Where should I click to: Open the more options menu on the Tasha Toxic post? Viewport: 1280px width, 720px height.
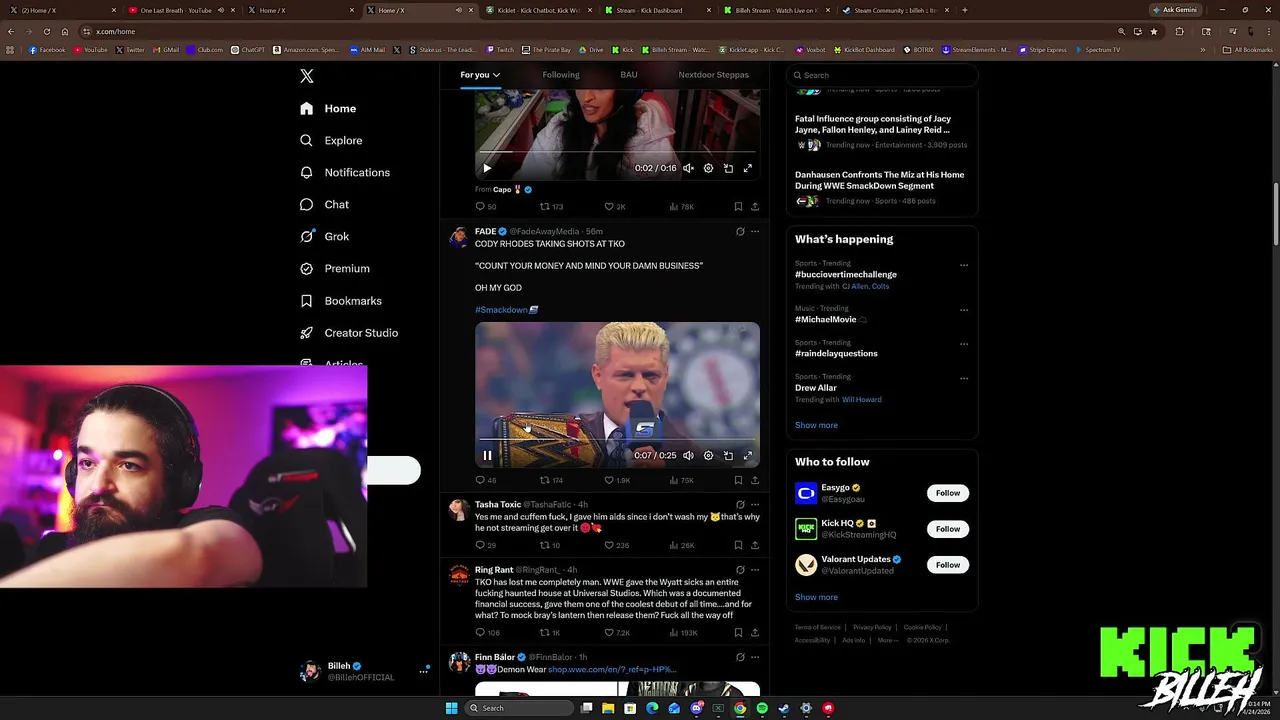tap(755, 505)
